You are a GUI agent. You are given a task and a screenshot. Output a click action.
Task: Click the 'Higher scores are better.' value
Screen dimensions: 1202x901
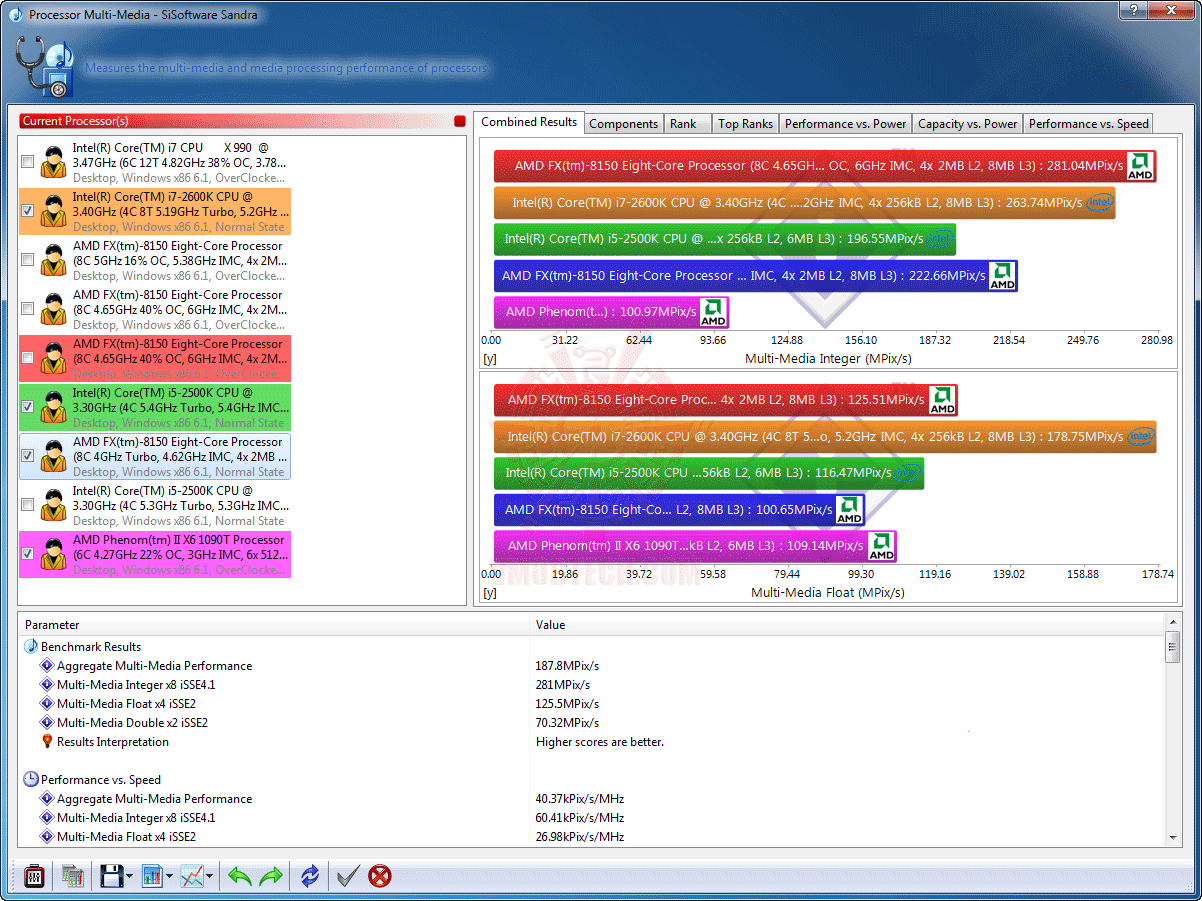tap(600, 742)
